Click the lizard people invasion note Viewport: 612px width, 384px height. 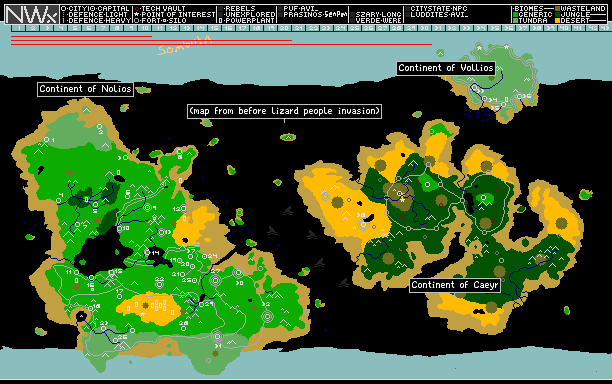click(x=284, y=111)
